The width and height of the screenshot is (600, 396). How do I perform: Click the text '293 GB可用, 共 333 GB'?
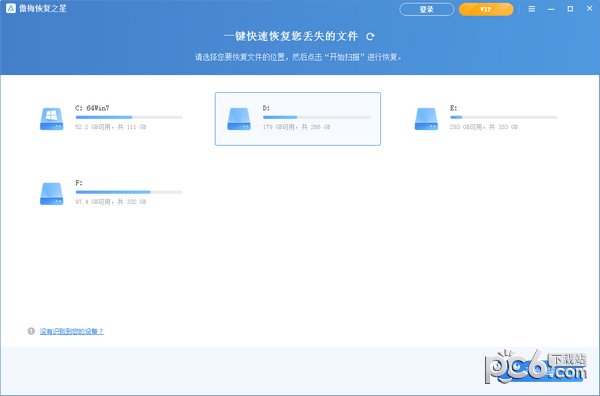tap(484, 127)
